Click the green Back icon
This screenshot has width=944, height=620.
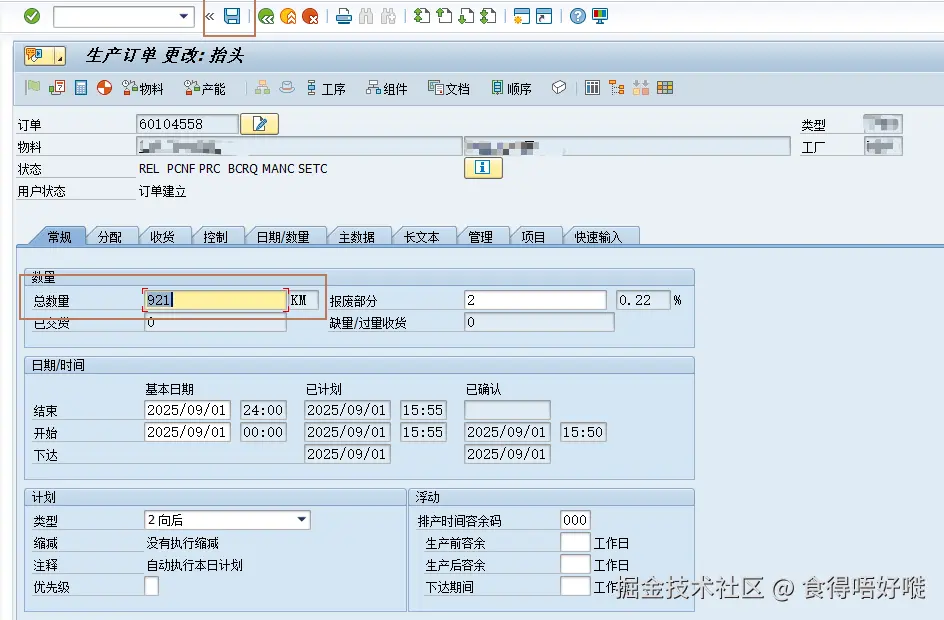(266, 16)
